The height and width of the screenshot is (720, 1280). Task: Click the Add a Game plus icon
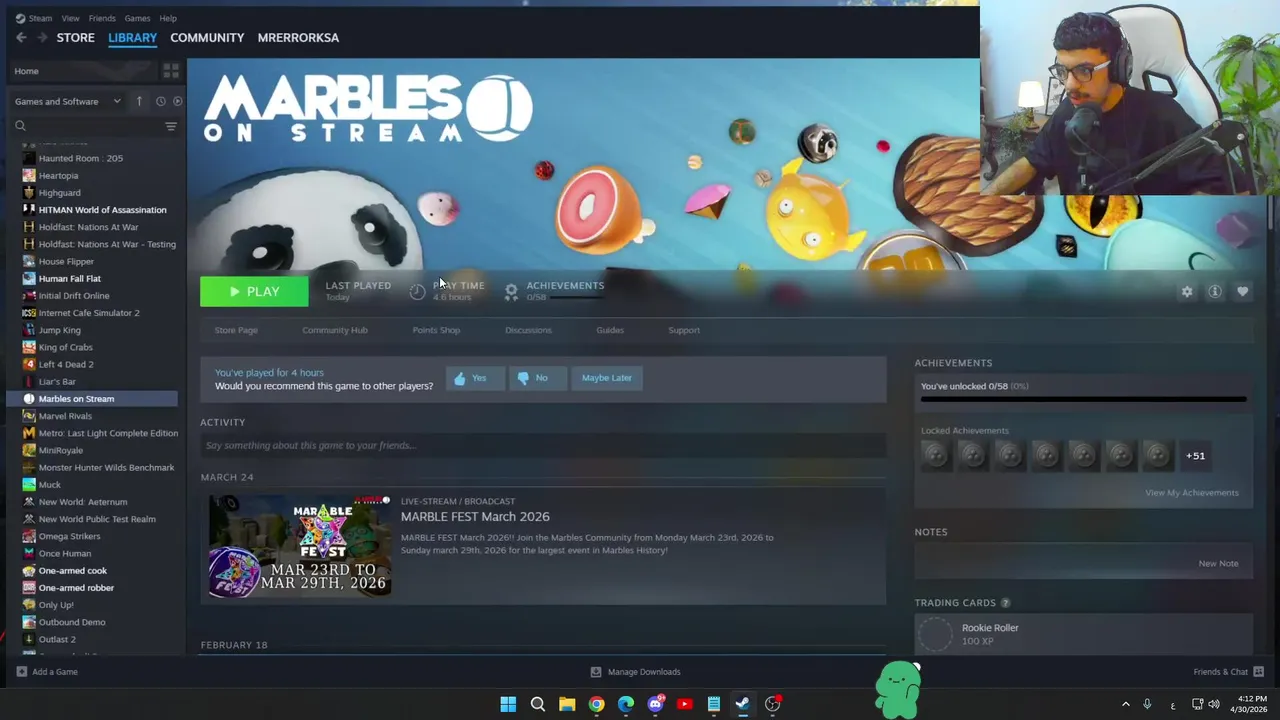[22, 672]
